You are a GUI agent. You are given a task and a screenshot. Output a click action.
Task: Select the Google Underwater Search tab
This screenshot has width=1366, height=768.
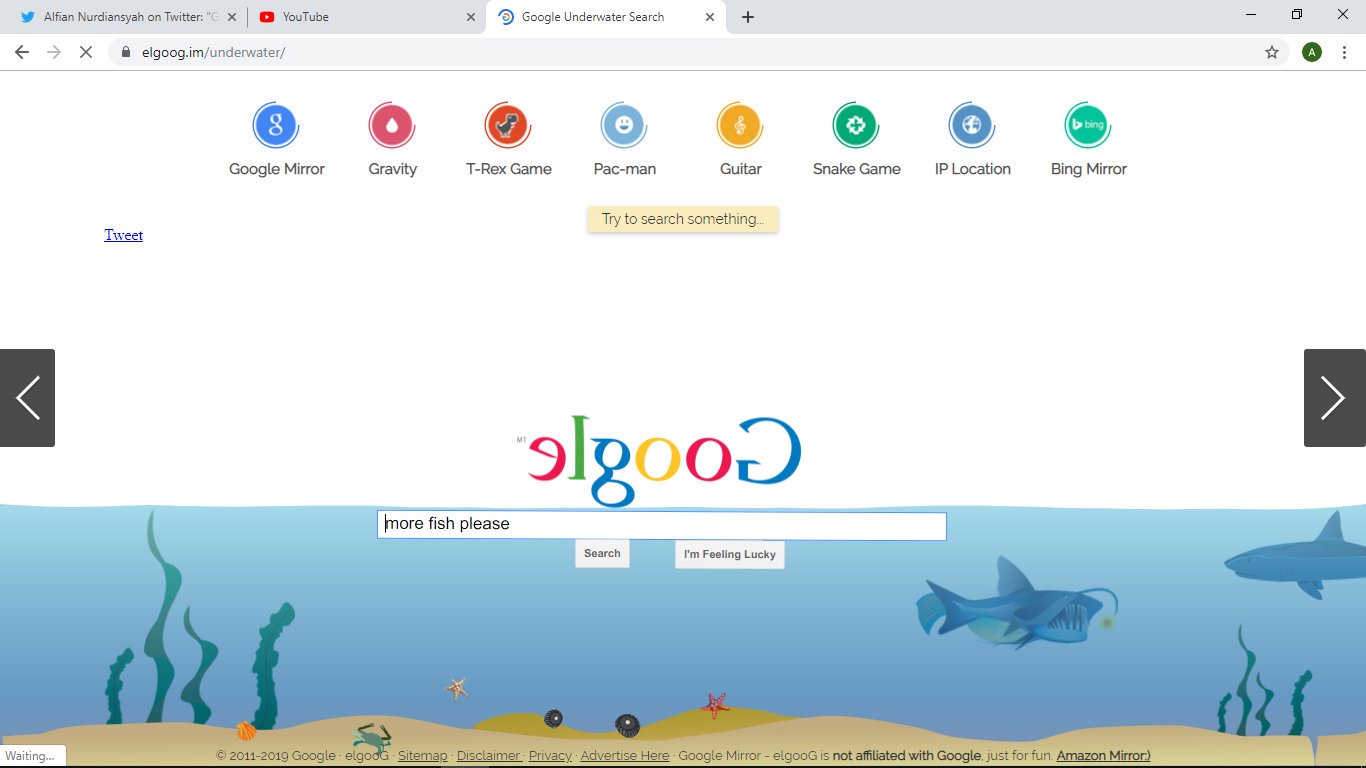606,17
